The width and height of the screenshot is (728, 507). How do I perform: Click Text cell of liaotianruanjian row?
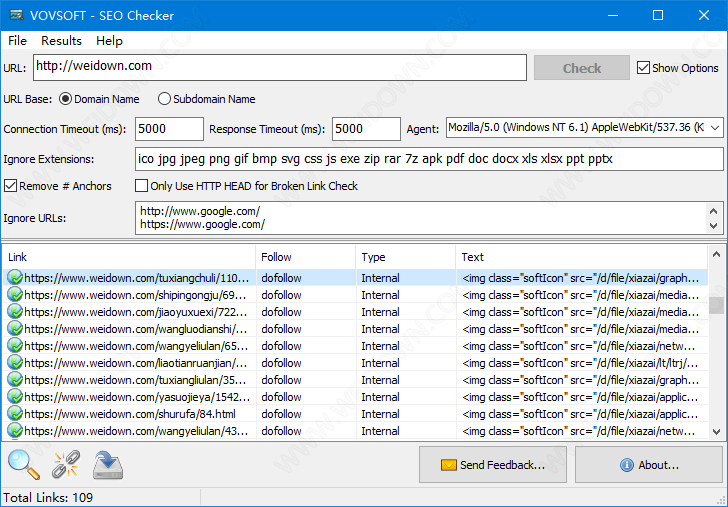(x=580, y=363)
